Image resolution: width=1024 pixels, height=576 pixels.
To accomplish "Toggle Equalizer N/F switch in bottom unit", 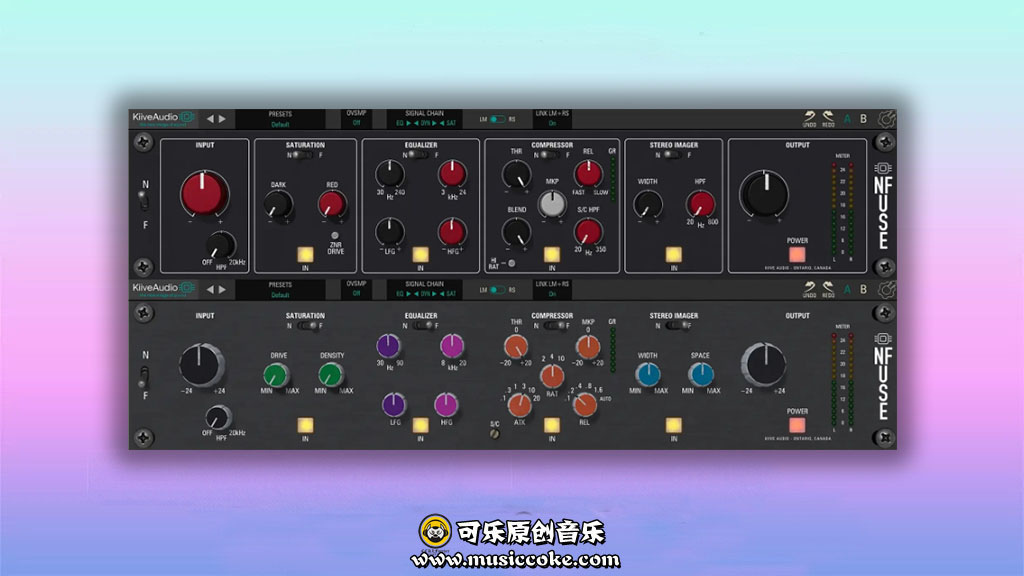I will (423, 326).
